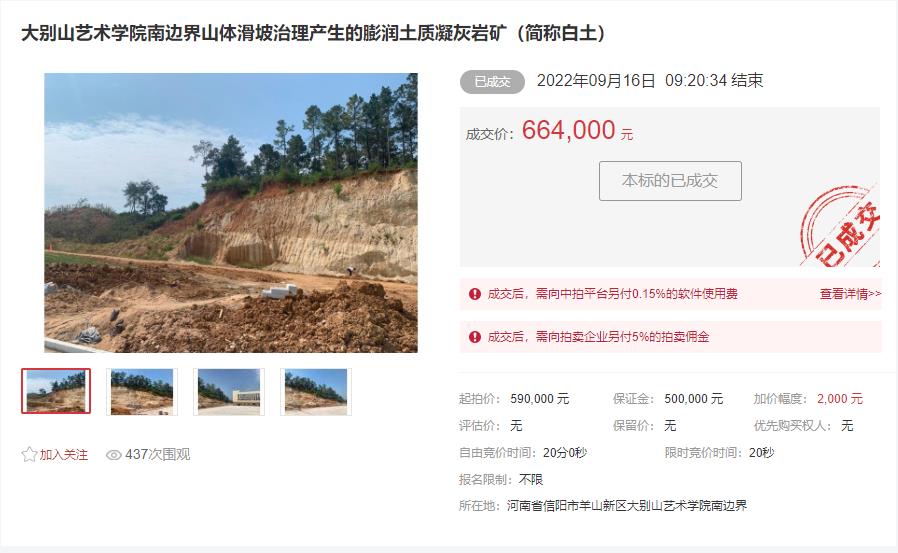This screenshot has height=553, width=898.
Task: Click the 本标的已成交 button
Action: (670, 181)
